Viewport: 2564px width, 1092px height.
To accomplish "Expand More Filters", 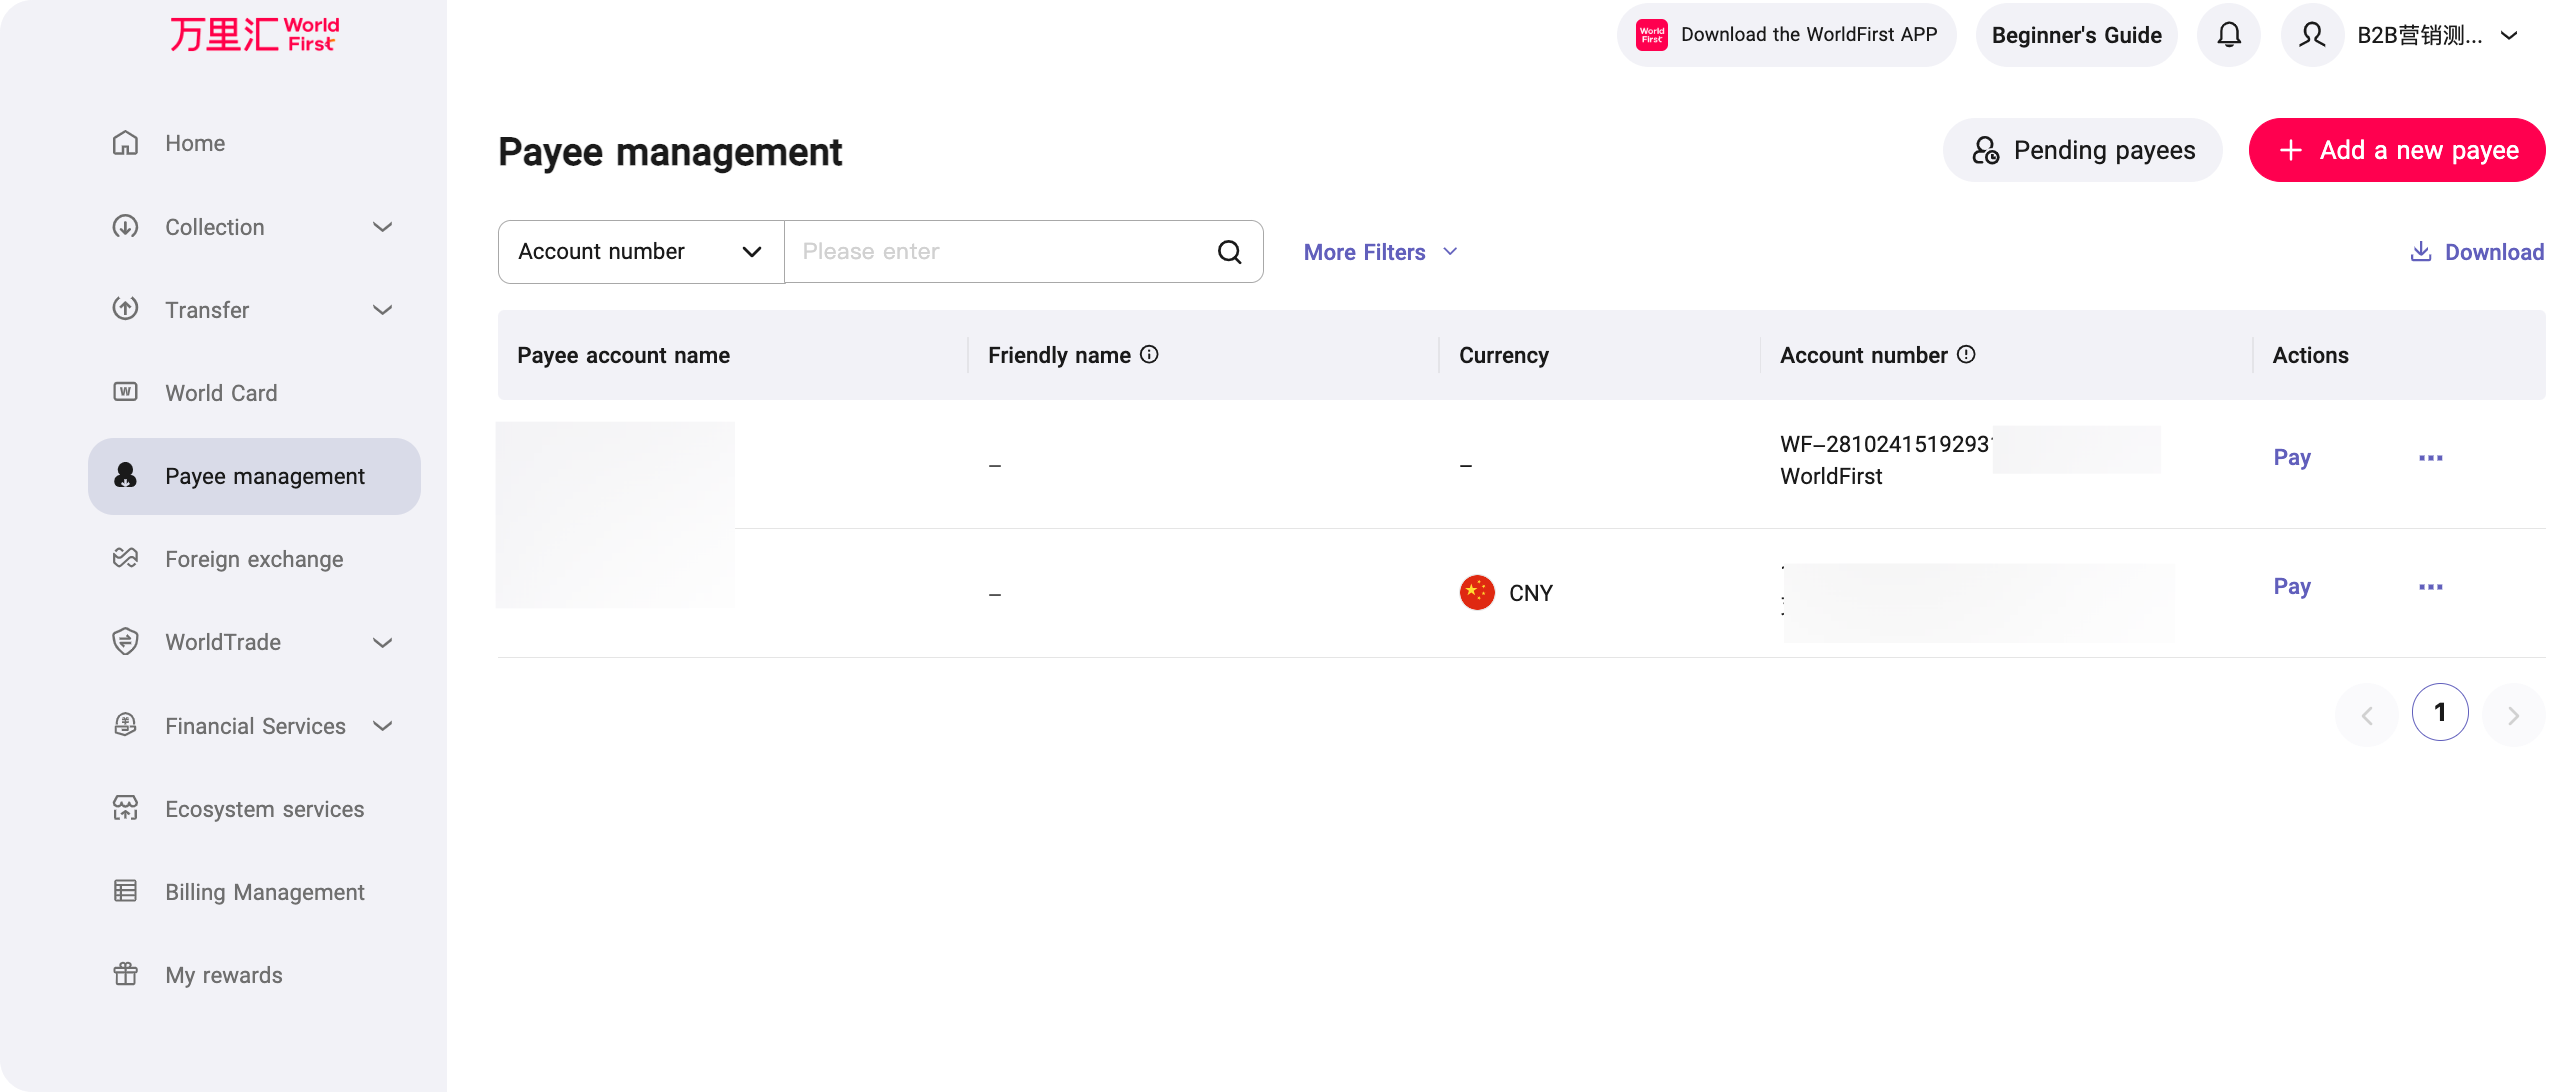I will pyautogui.click(x=1380, y=252).
